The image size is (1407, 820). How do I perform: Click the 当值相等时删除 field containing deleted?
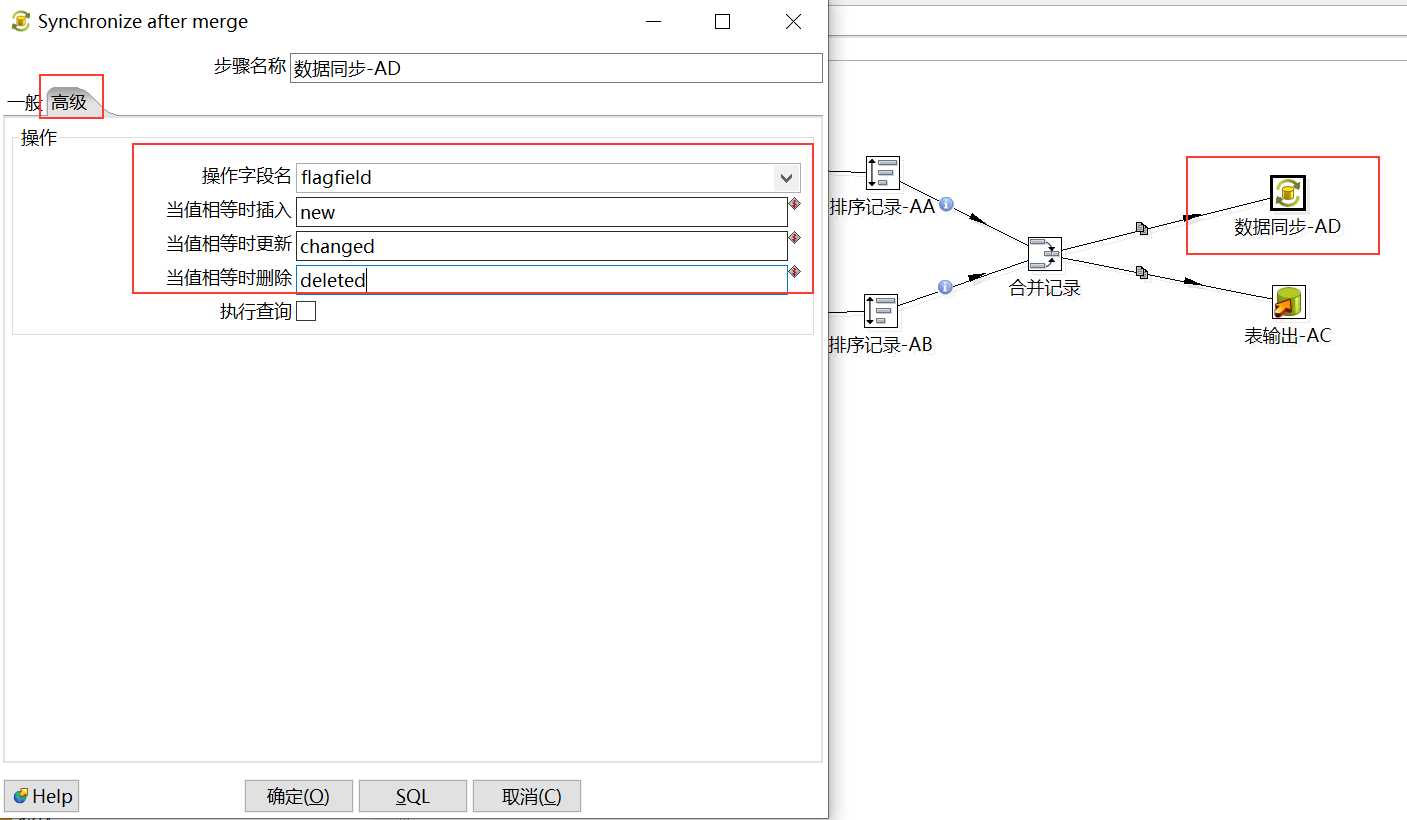coord(542,280)
